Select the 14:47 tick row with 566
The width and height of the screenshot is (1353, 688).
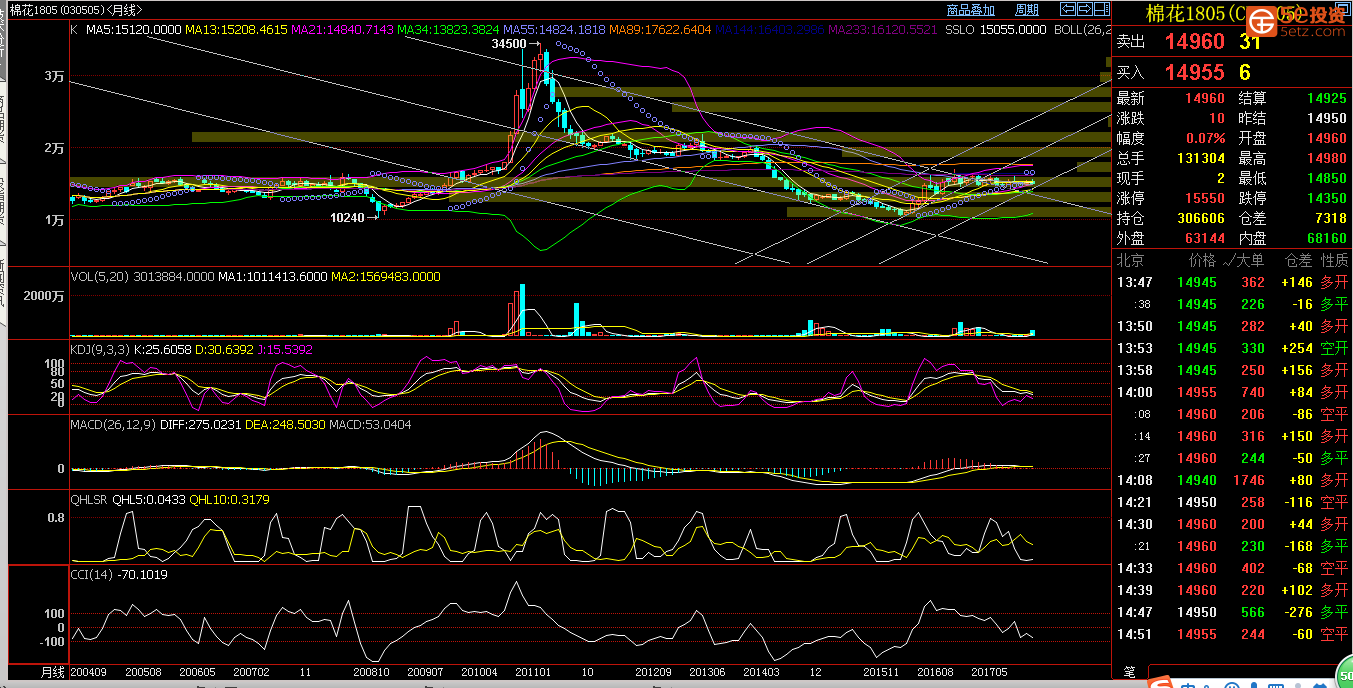1232,612
